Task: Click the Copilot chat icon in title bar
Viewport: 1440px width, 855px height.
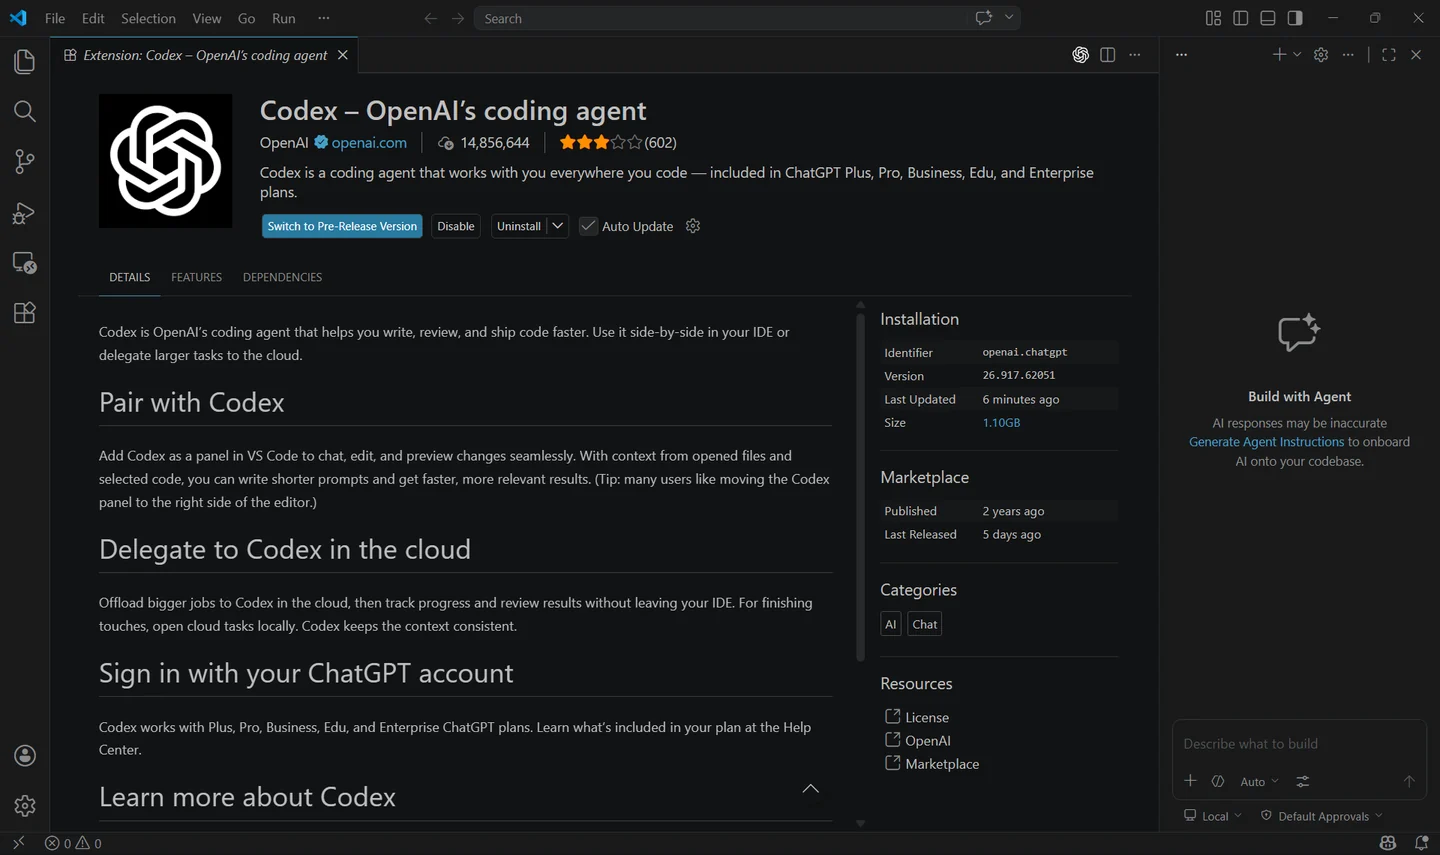Action: point(984,18)
